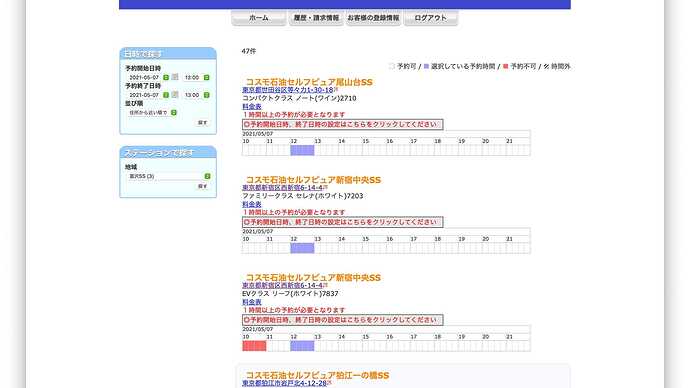The height and width of the screenshot is (388, 690).
Task: Open 新宿中央SS title for リーフ listing
Action: [313, 277]
